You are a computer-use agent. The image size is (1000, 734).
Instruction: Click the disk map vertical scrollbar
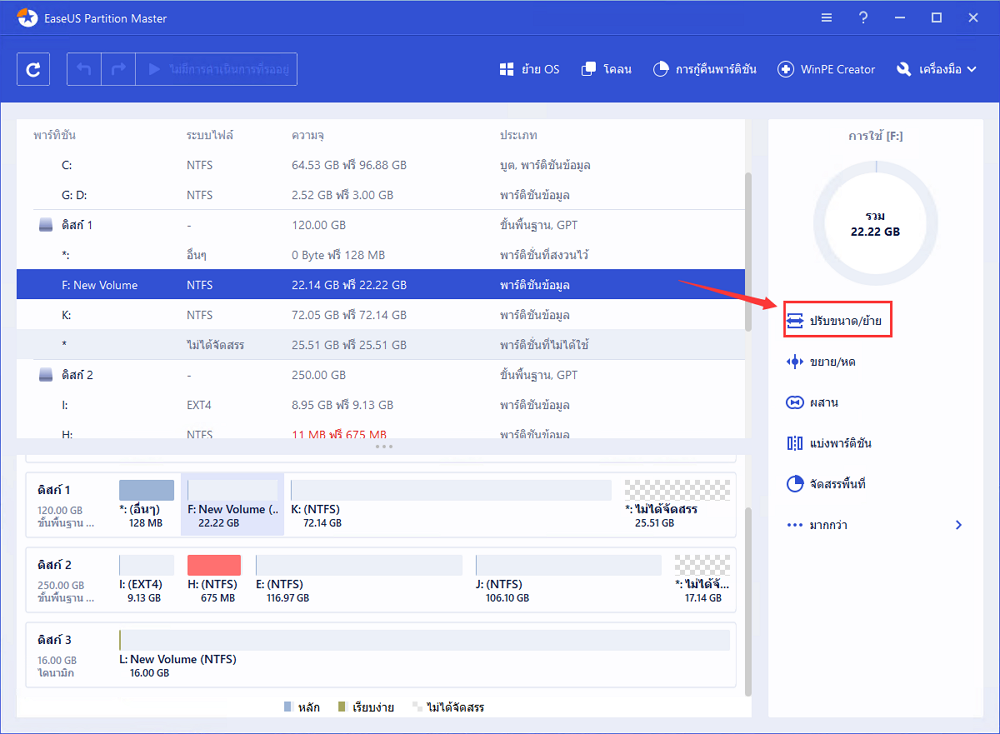tap(748, 601)
